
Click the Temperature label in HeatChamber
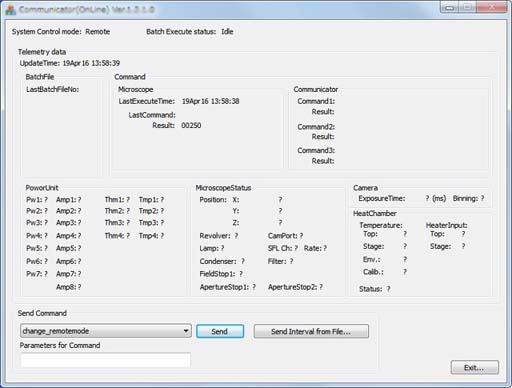(x=381, y=225)
